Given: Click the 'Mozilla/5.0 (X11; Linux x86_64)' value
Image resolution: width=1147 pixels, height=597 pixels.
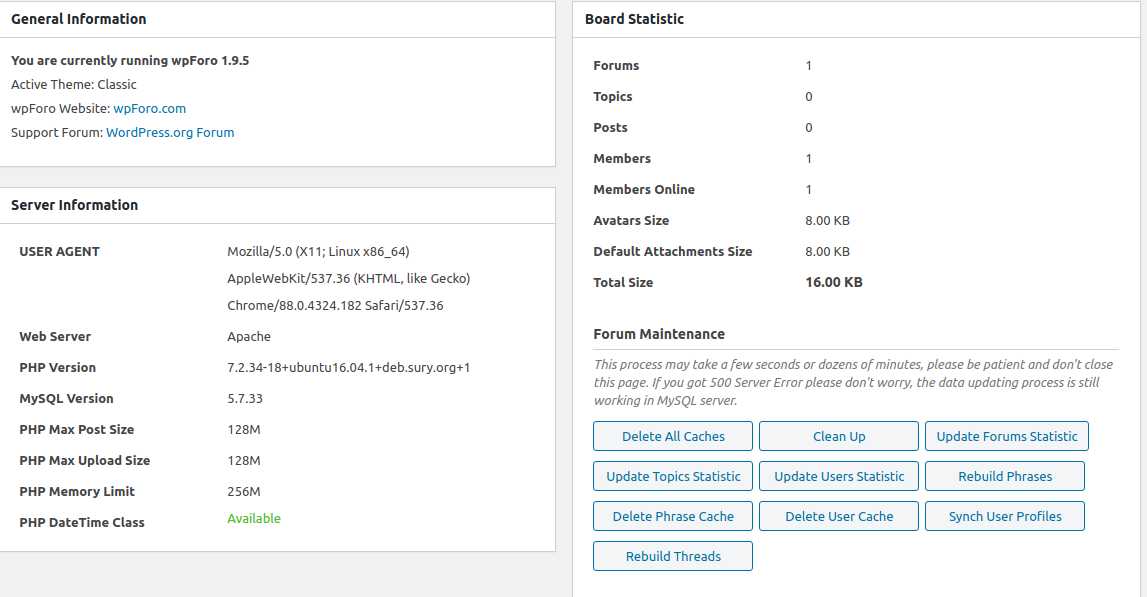Looking at the screenshot, I should [318, 252].
